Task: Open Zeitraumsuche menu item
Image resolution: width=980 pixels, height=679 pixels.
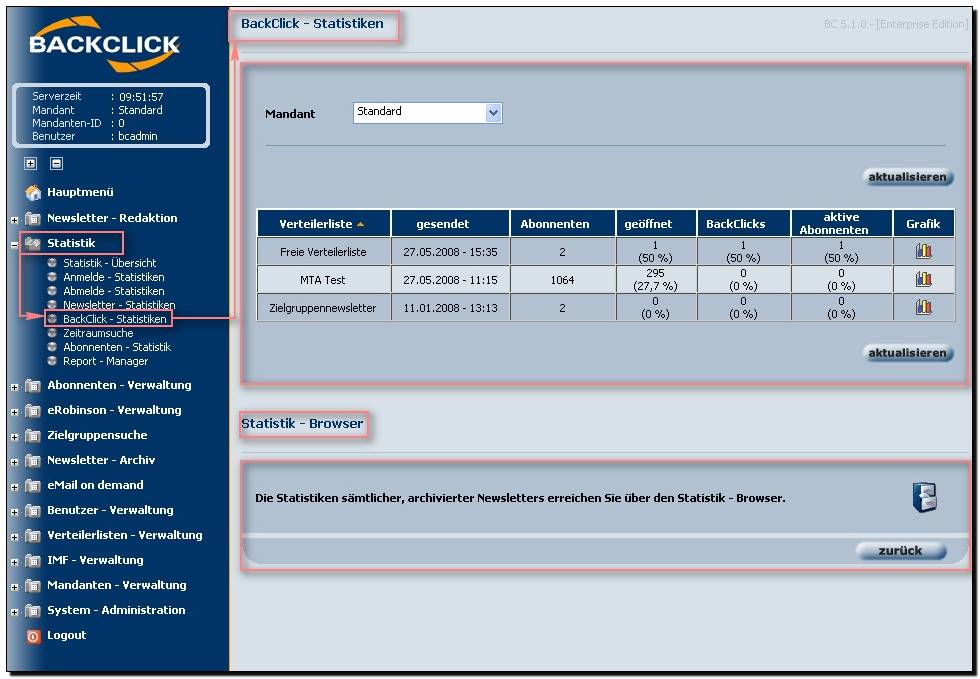Action: coord(98,333)
